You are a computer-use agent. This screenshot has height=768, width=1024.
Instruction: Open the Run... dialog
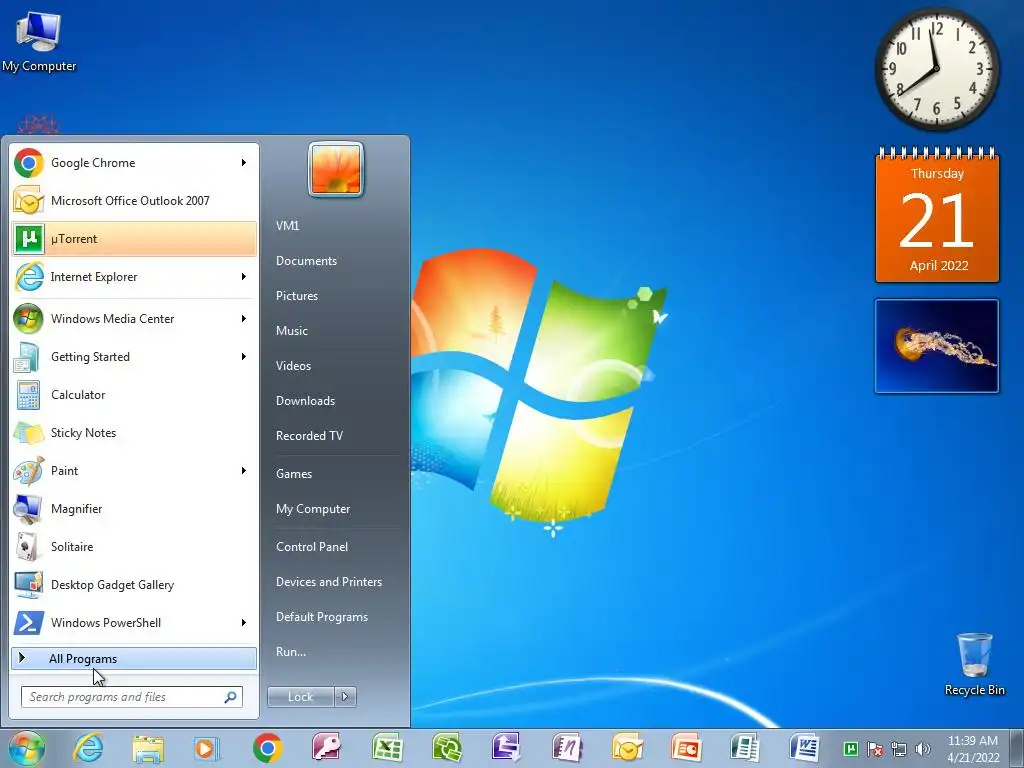tap(291, 652)
